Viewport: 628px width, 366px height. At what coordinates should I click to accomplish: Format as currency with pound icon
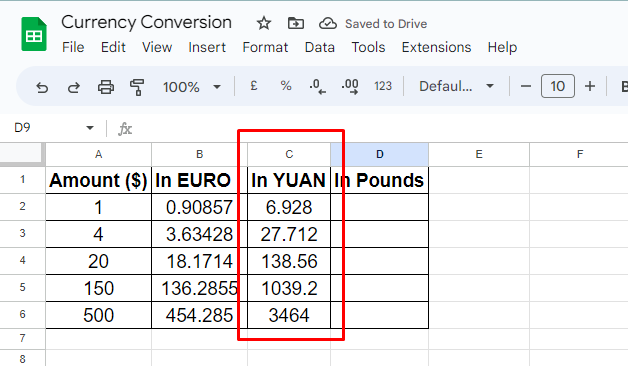pyautogui.click(x=254, y=86)
